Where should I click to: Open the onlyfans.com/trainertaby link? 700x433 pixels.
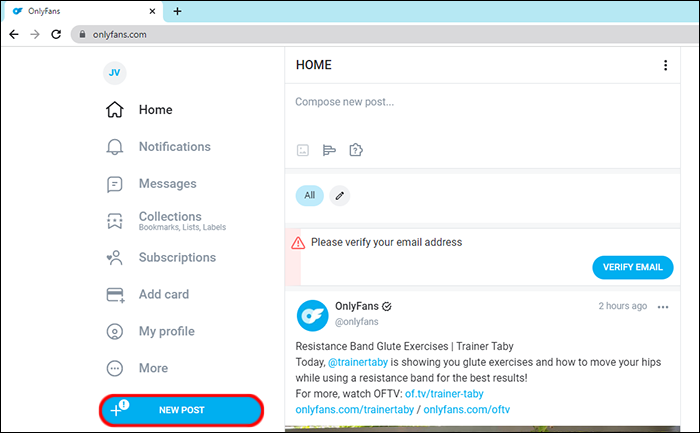[354, 409]
